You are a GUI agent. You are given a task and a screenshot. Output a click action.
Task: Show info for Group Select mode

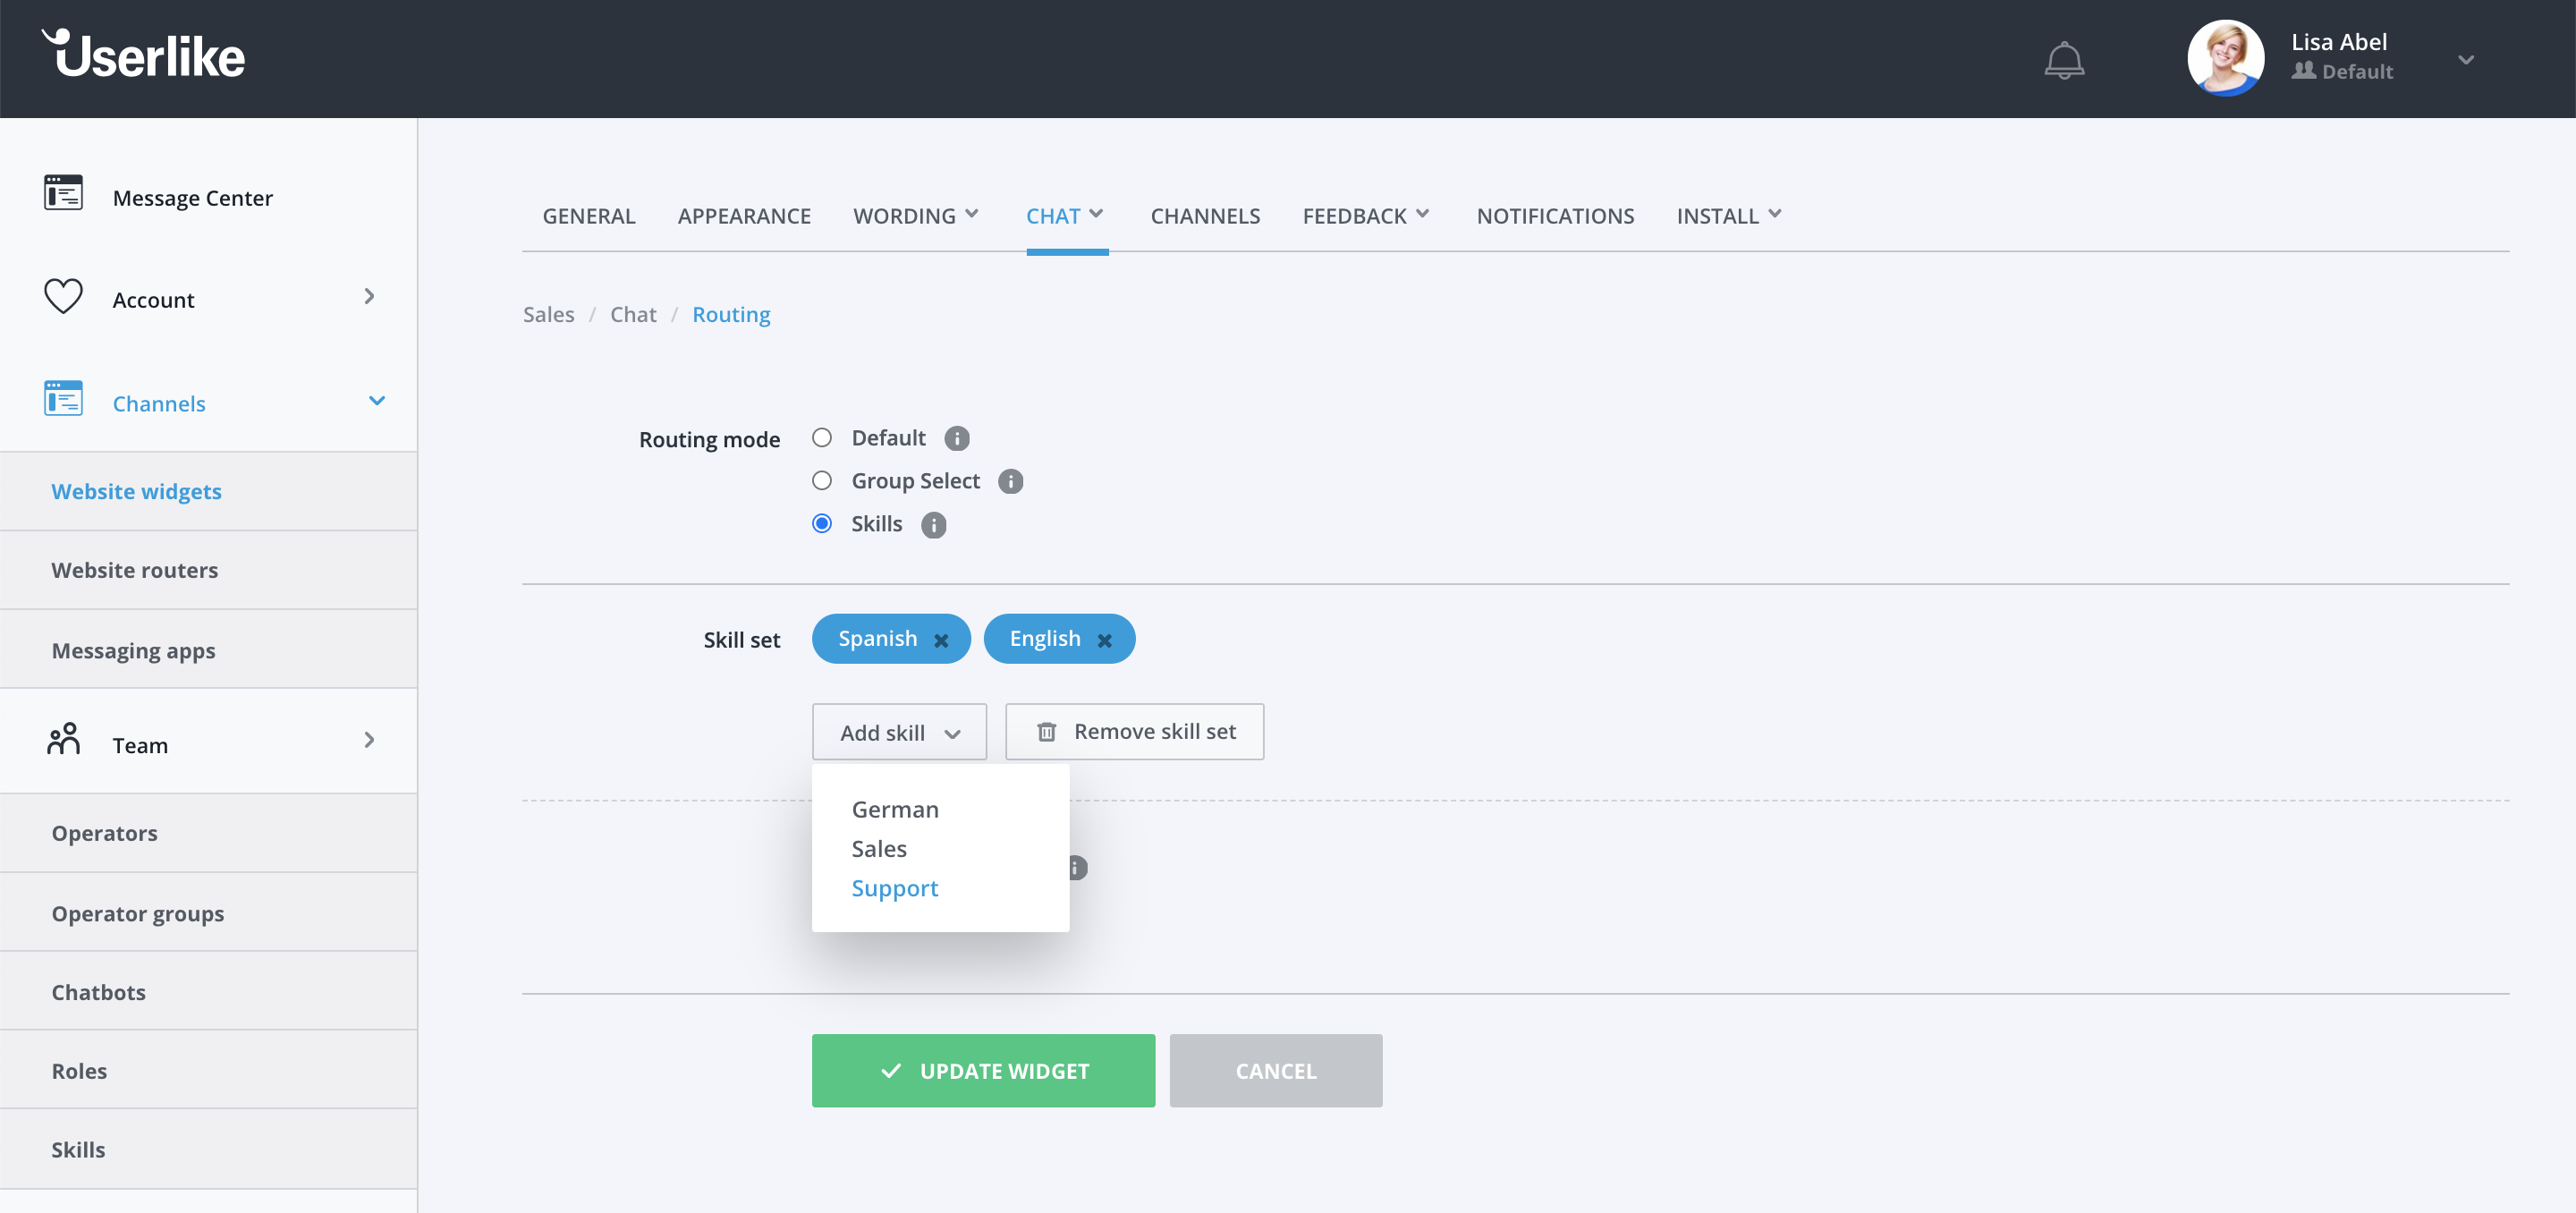pyautogui.click(x=1011, y=482)
